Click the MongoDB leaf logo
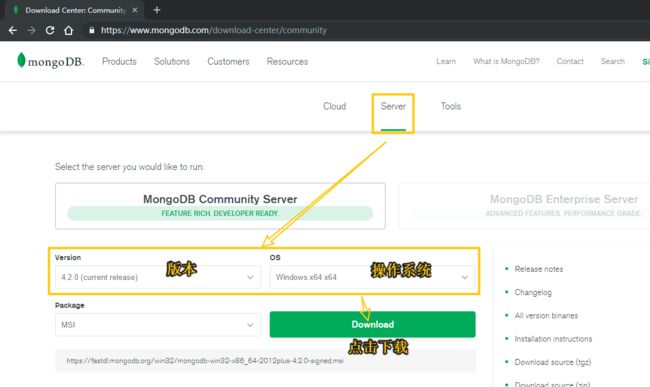 pyautogui.click(x=21, y=60)
